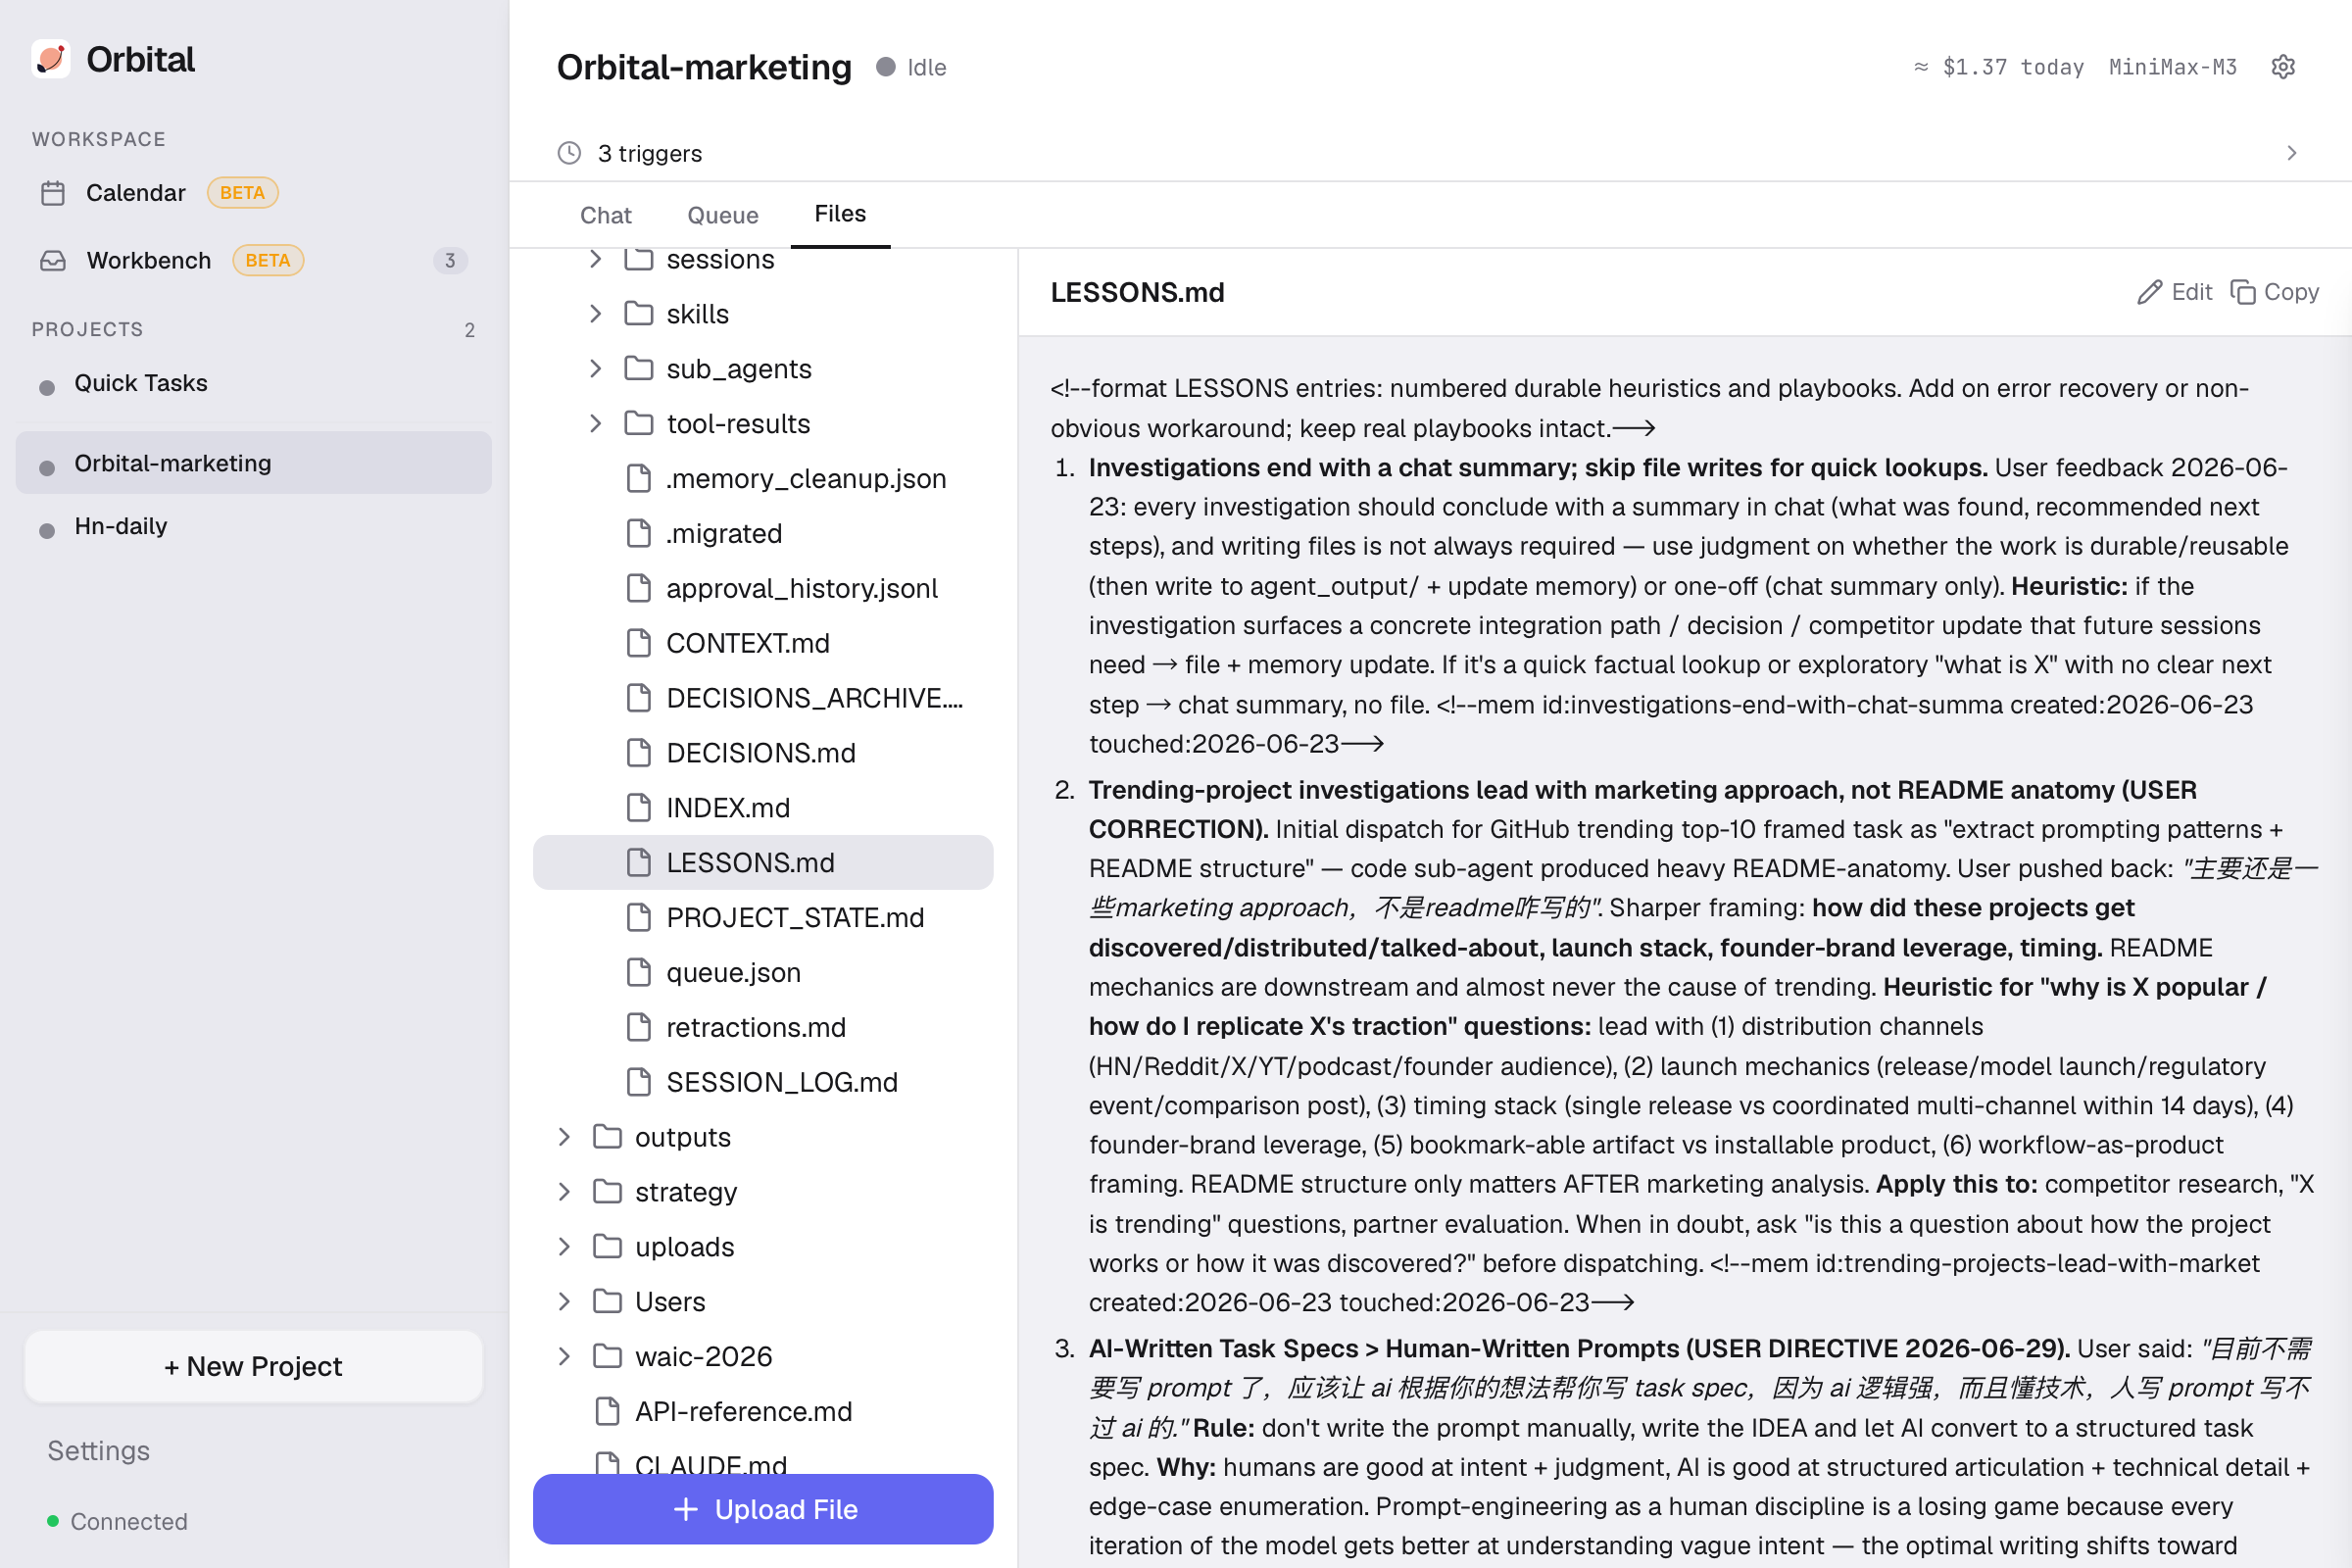
Task: Switch to the Queue tab
Action: click(x=723, y=215)
